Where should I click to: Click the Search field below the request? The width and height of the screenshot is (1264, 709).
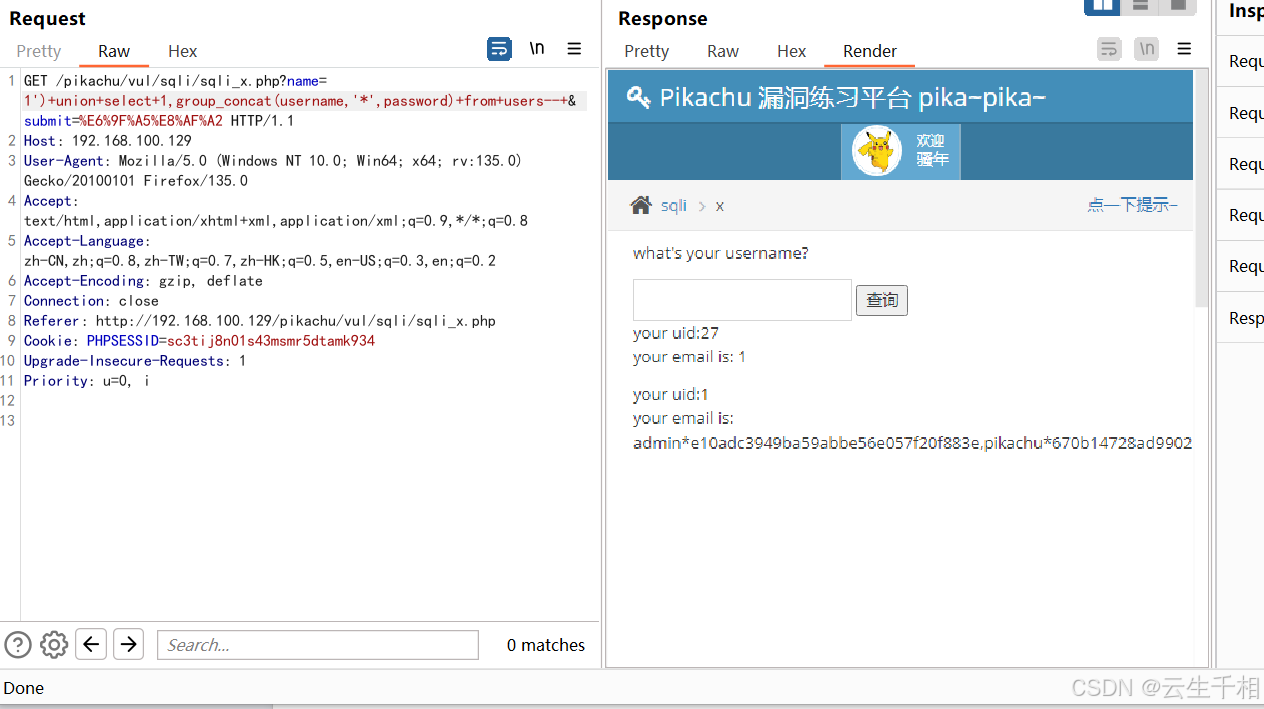pos(318,645)
